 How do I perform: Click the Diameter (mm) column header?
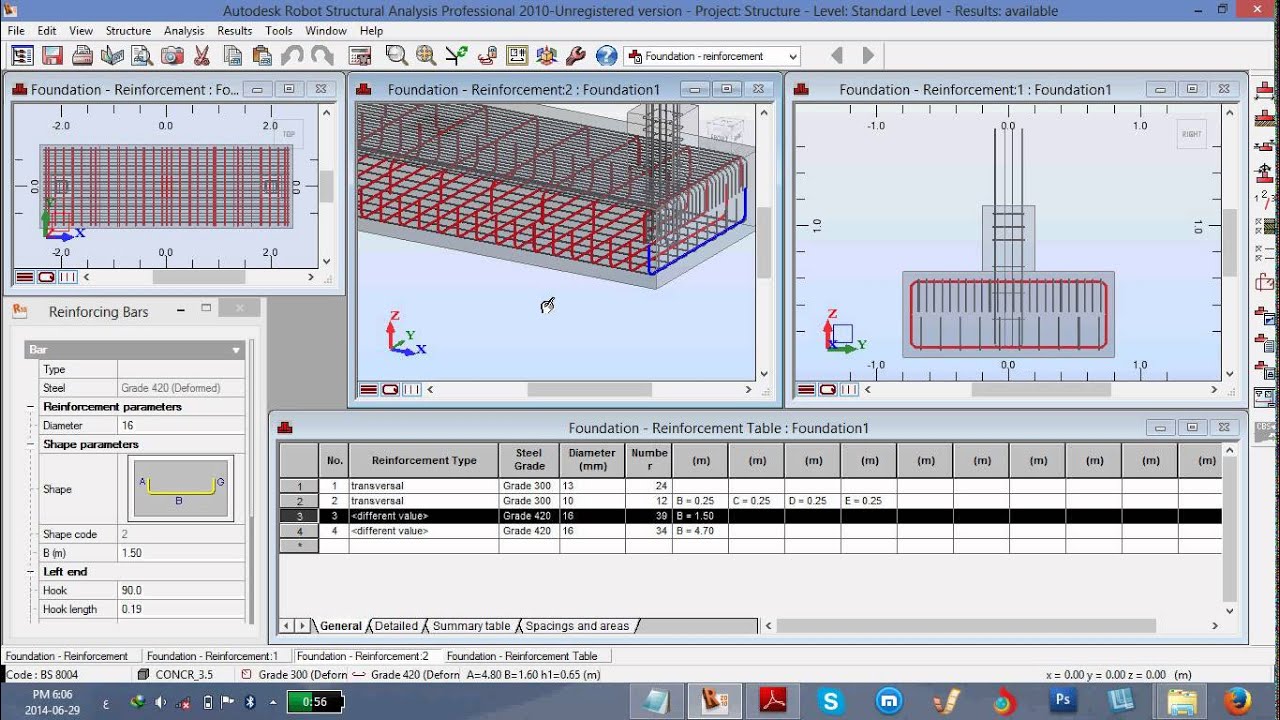[592, 460]
